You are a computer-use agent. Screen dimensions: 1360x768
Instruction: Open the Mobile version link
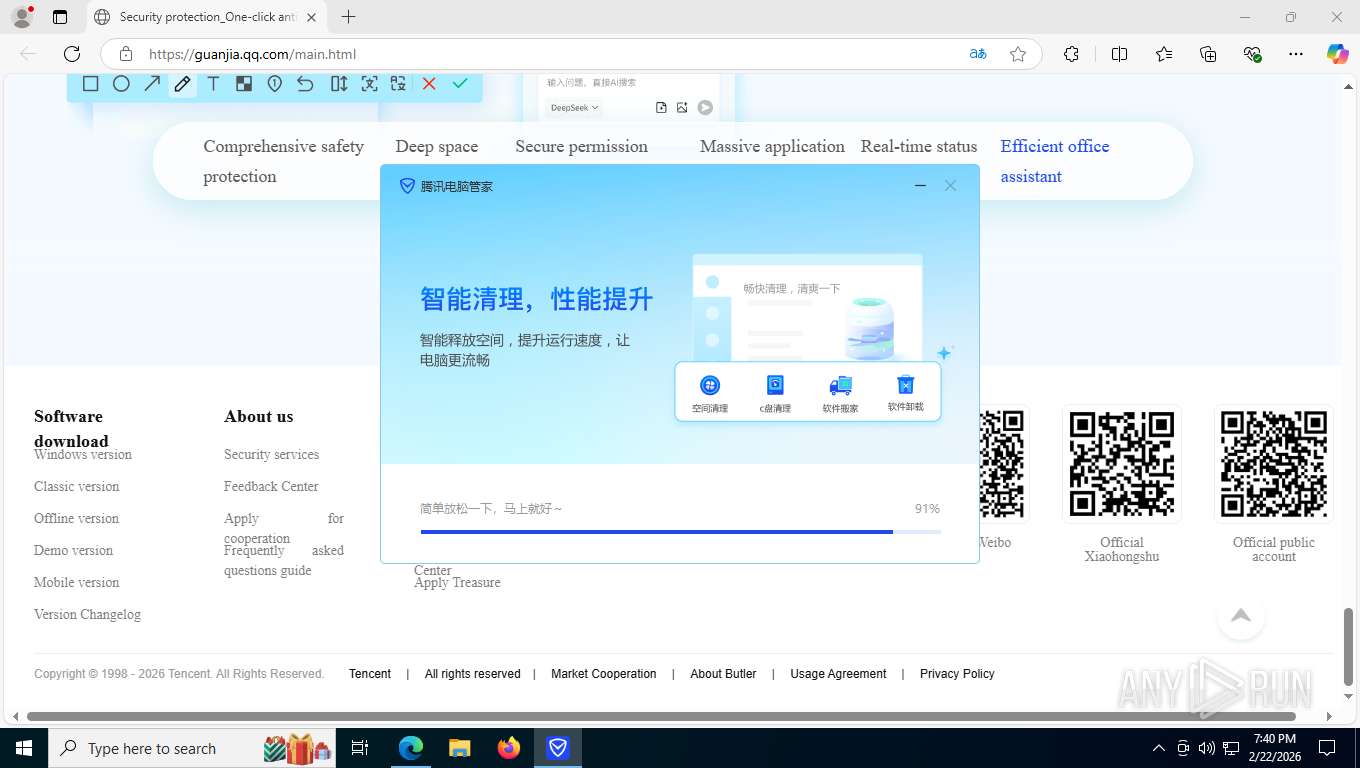(x=76, y=582)
